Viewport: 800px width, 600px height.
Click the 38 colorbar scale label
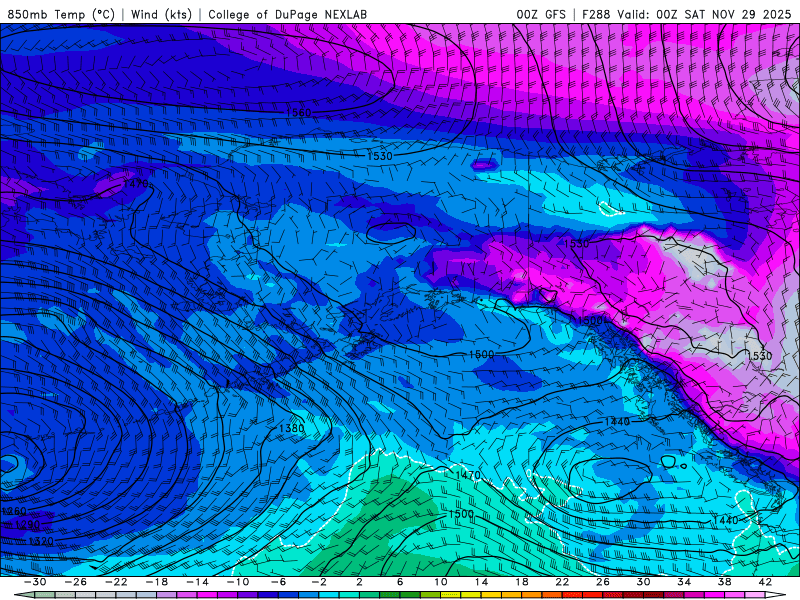724,582
